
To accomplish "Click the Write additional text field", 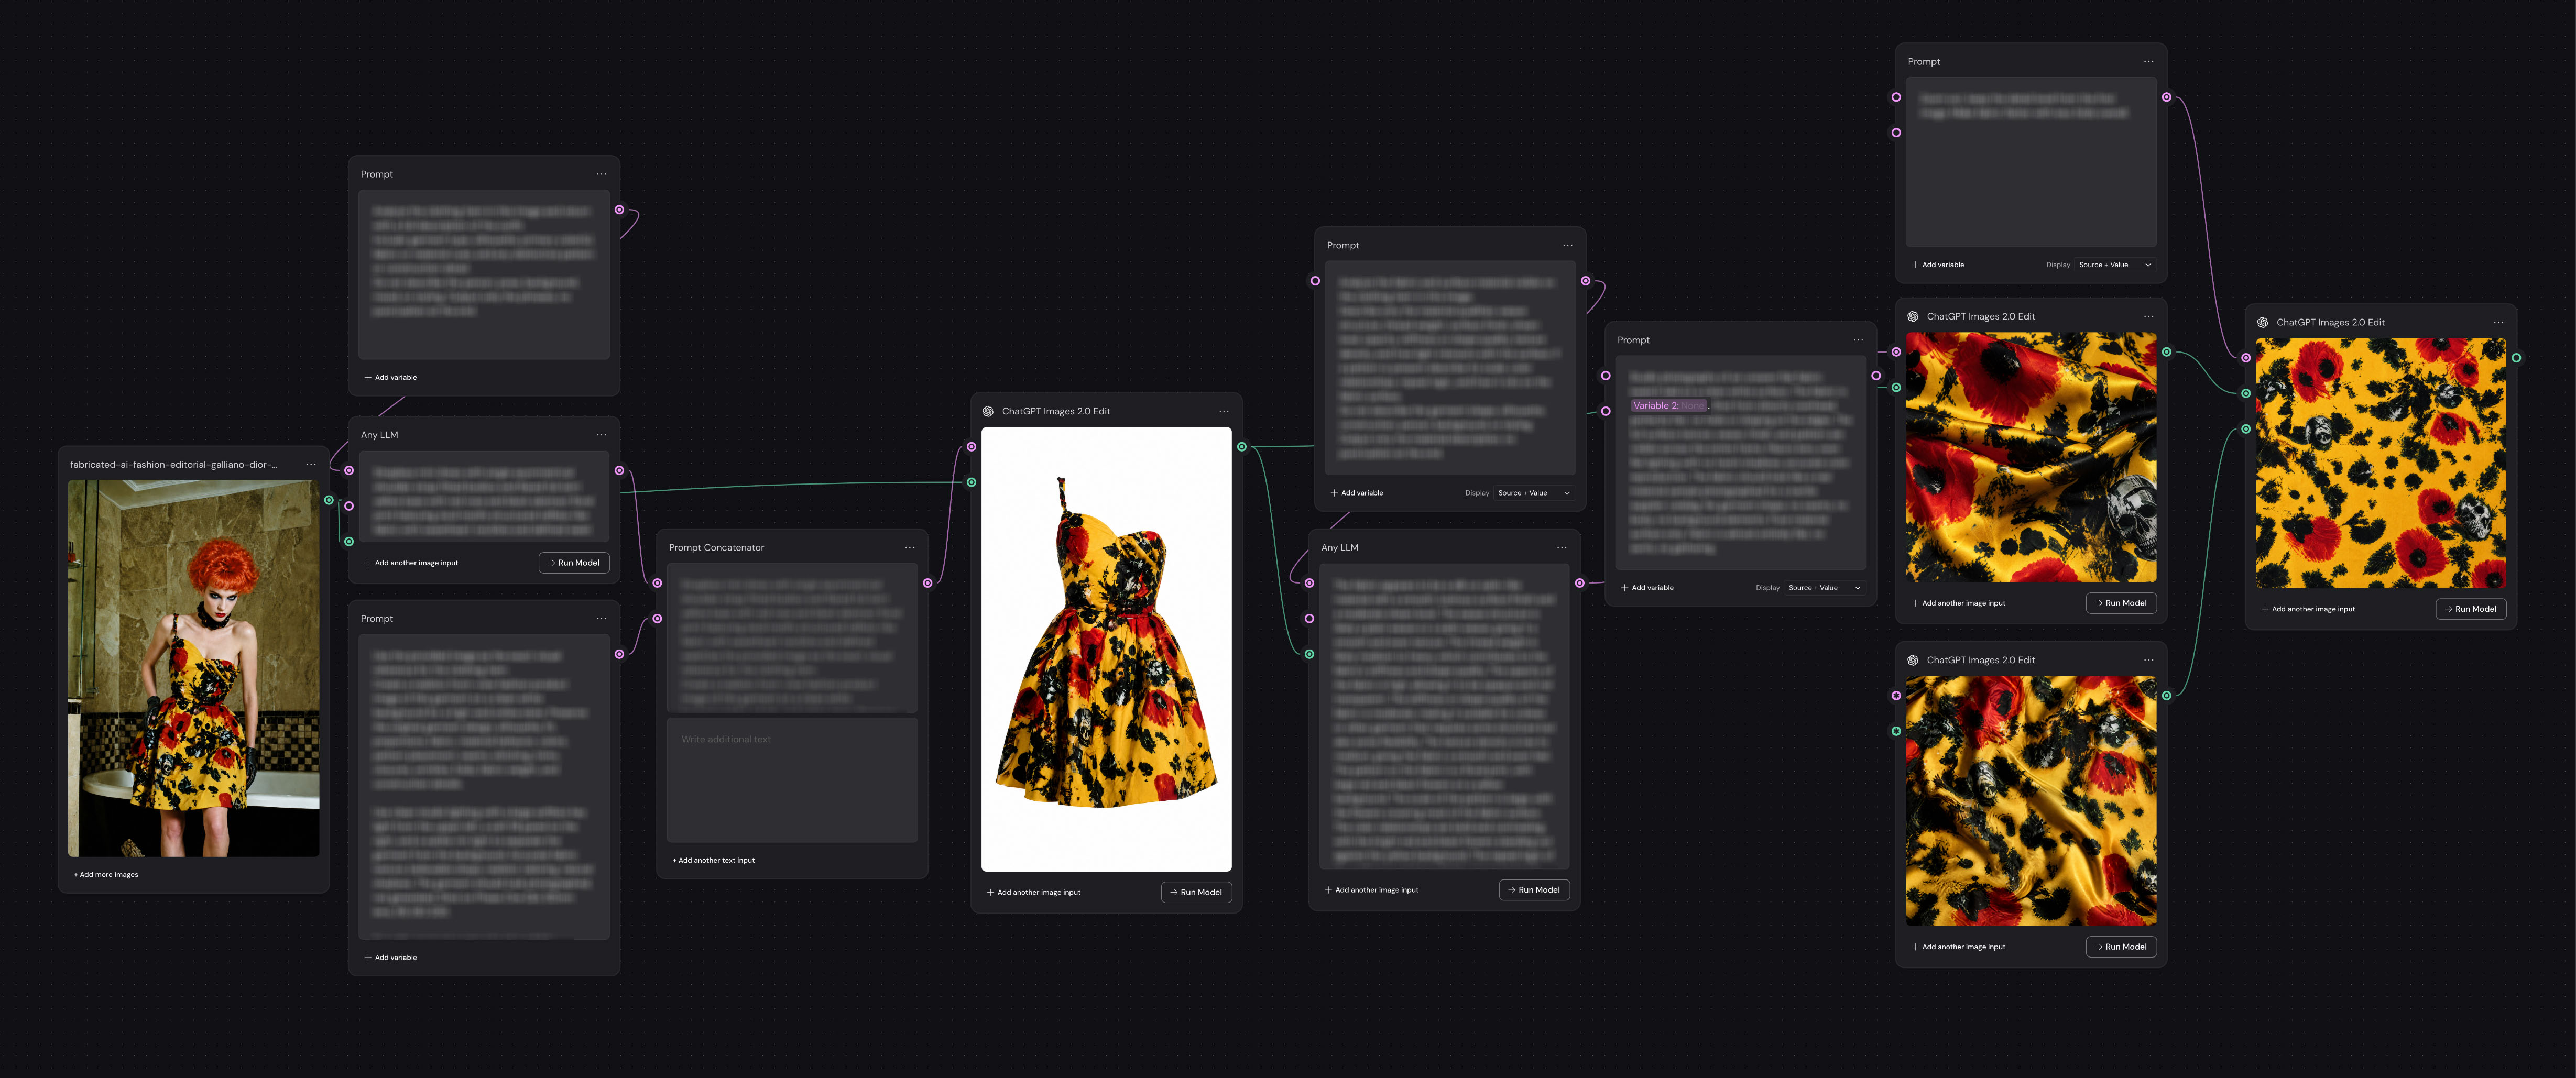I will coord(792,780).
